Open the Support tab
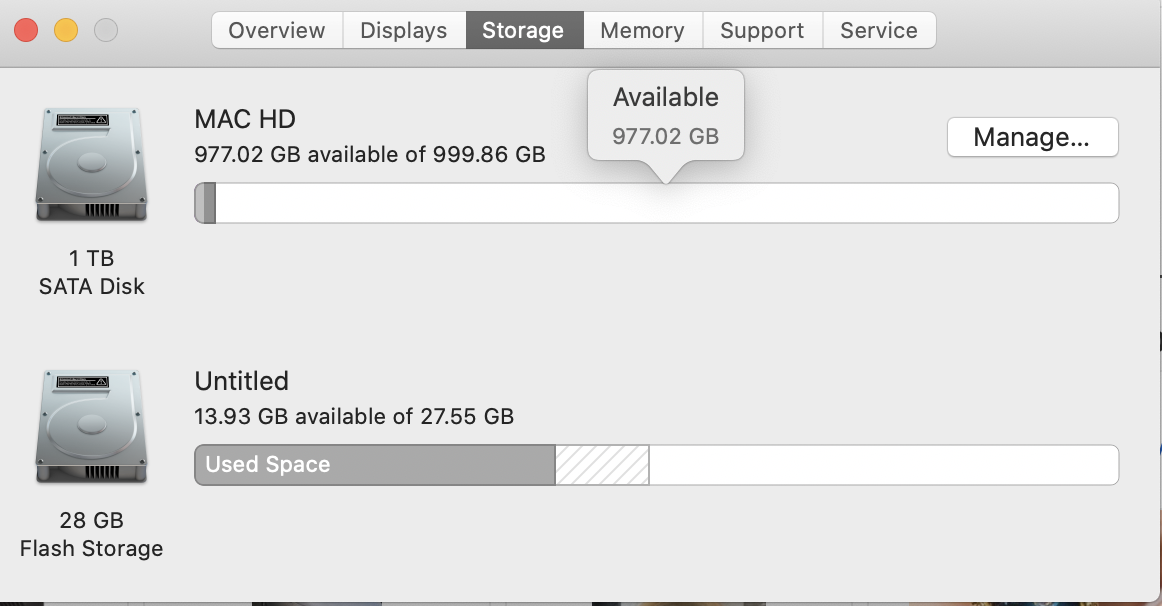Viewport: 1162px width, 606px height. pos(762,30)
